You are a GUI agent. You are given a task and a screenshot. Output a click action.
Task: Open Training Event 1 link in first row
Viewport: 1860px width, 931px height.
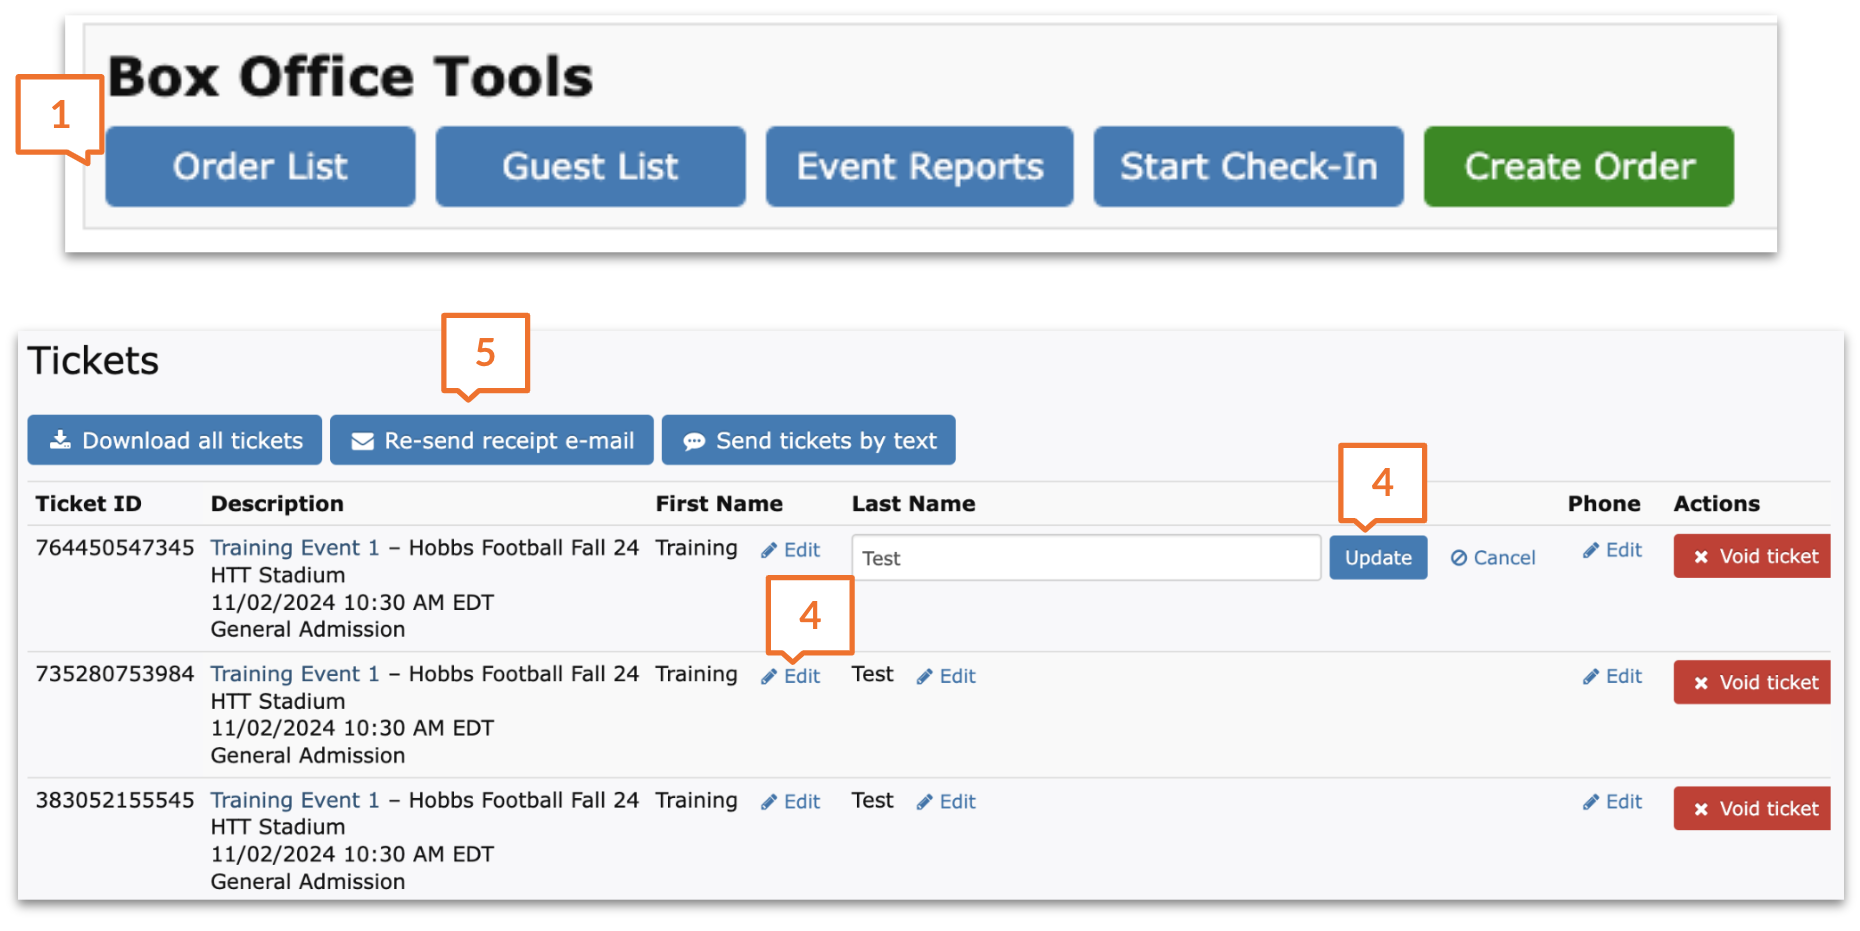295,548
